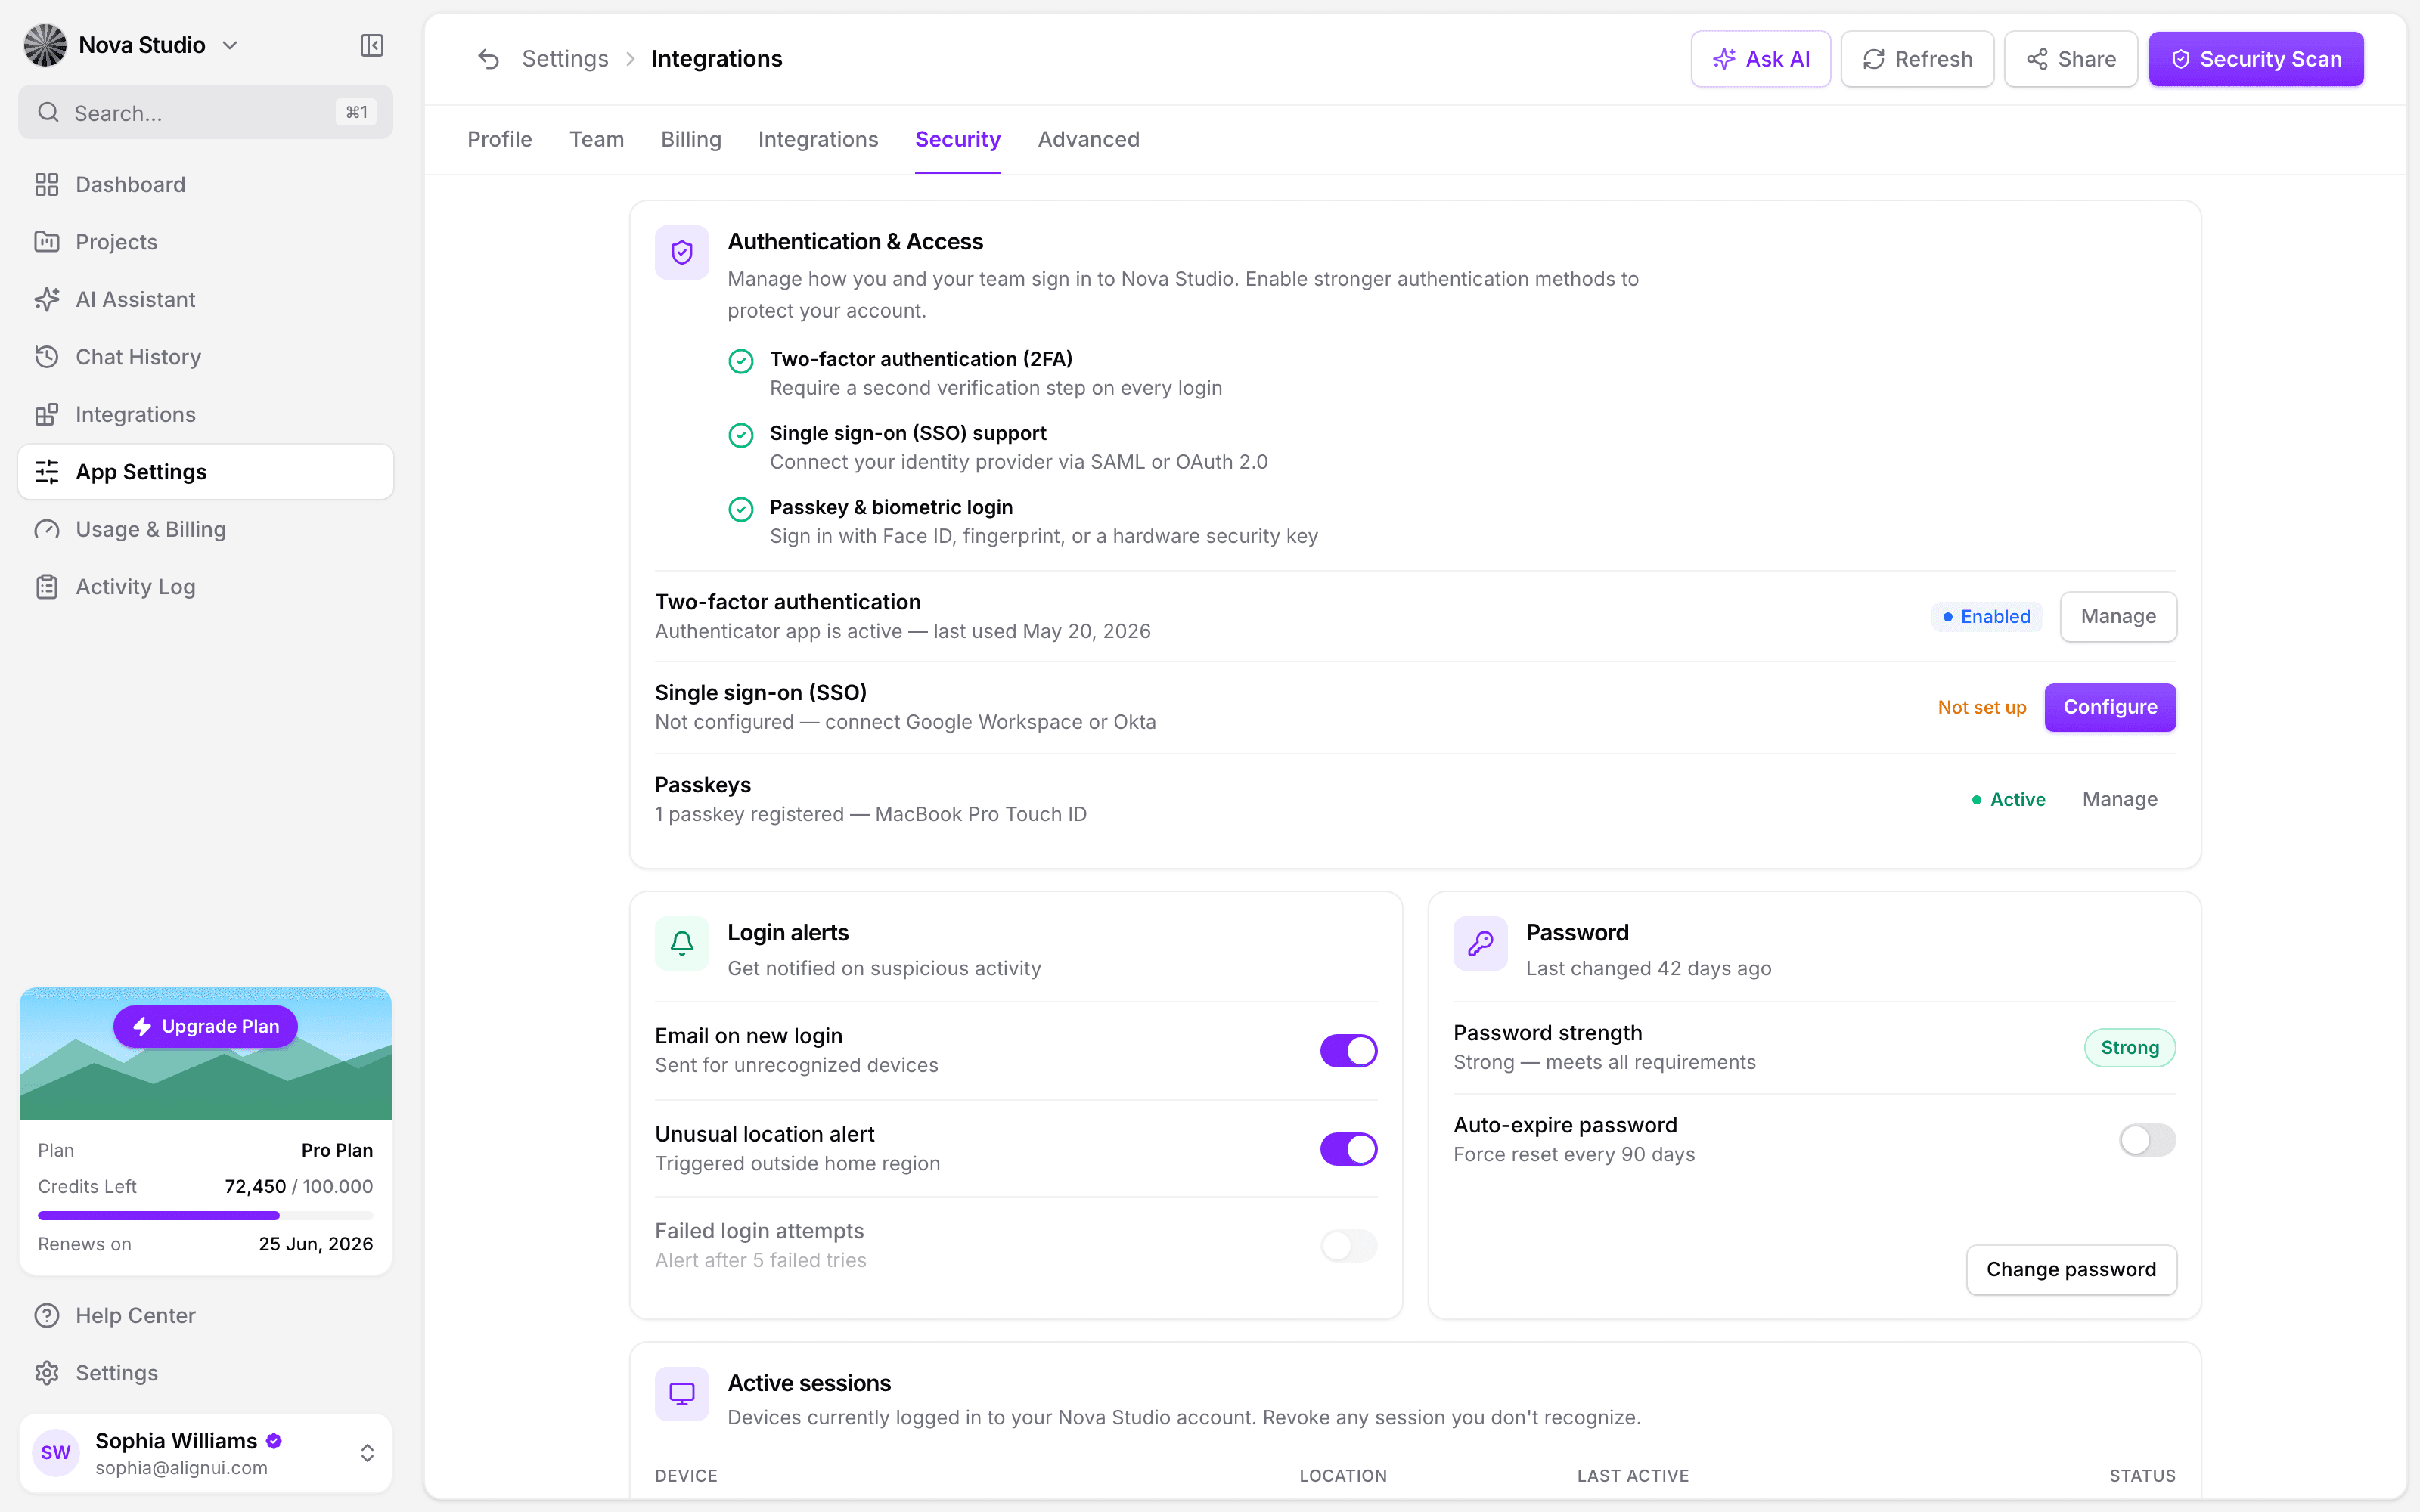Open Usage & Billing in sidebar
The image size is (2420, 1512).
pyautogui.click(x=206, y=529)
